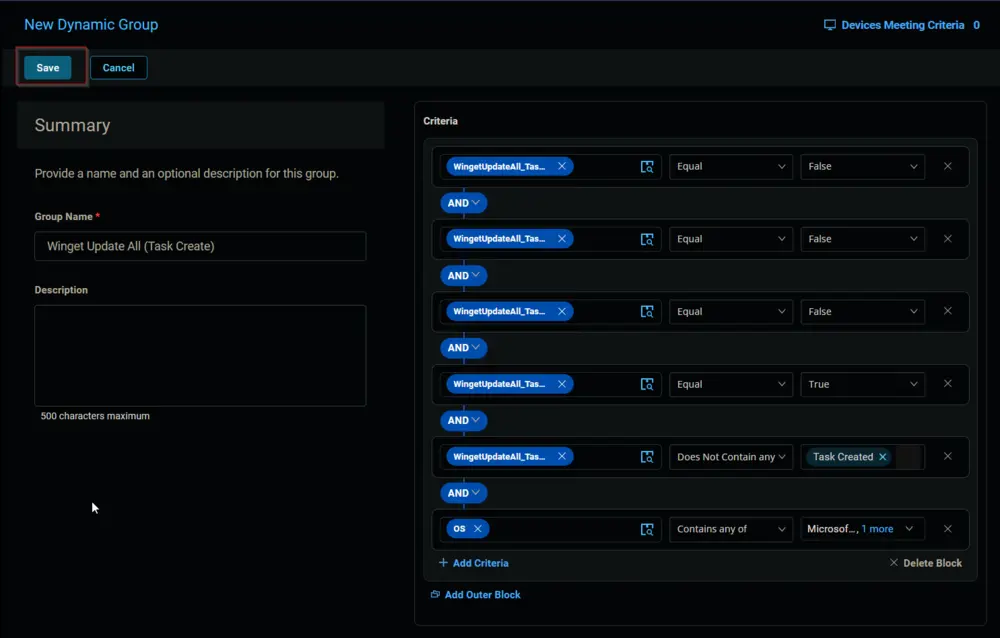
Task: Open the Contains any of dropdown
Action: tap(731, 529)
